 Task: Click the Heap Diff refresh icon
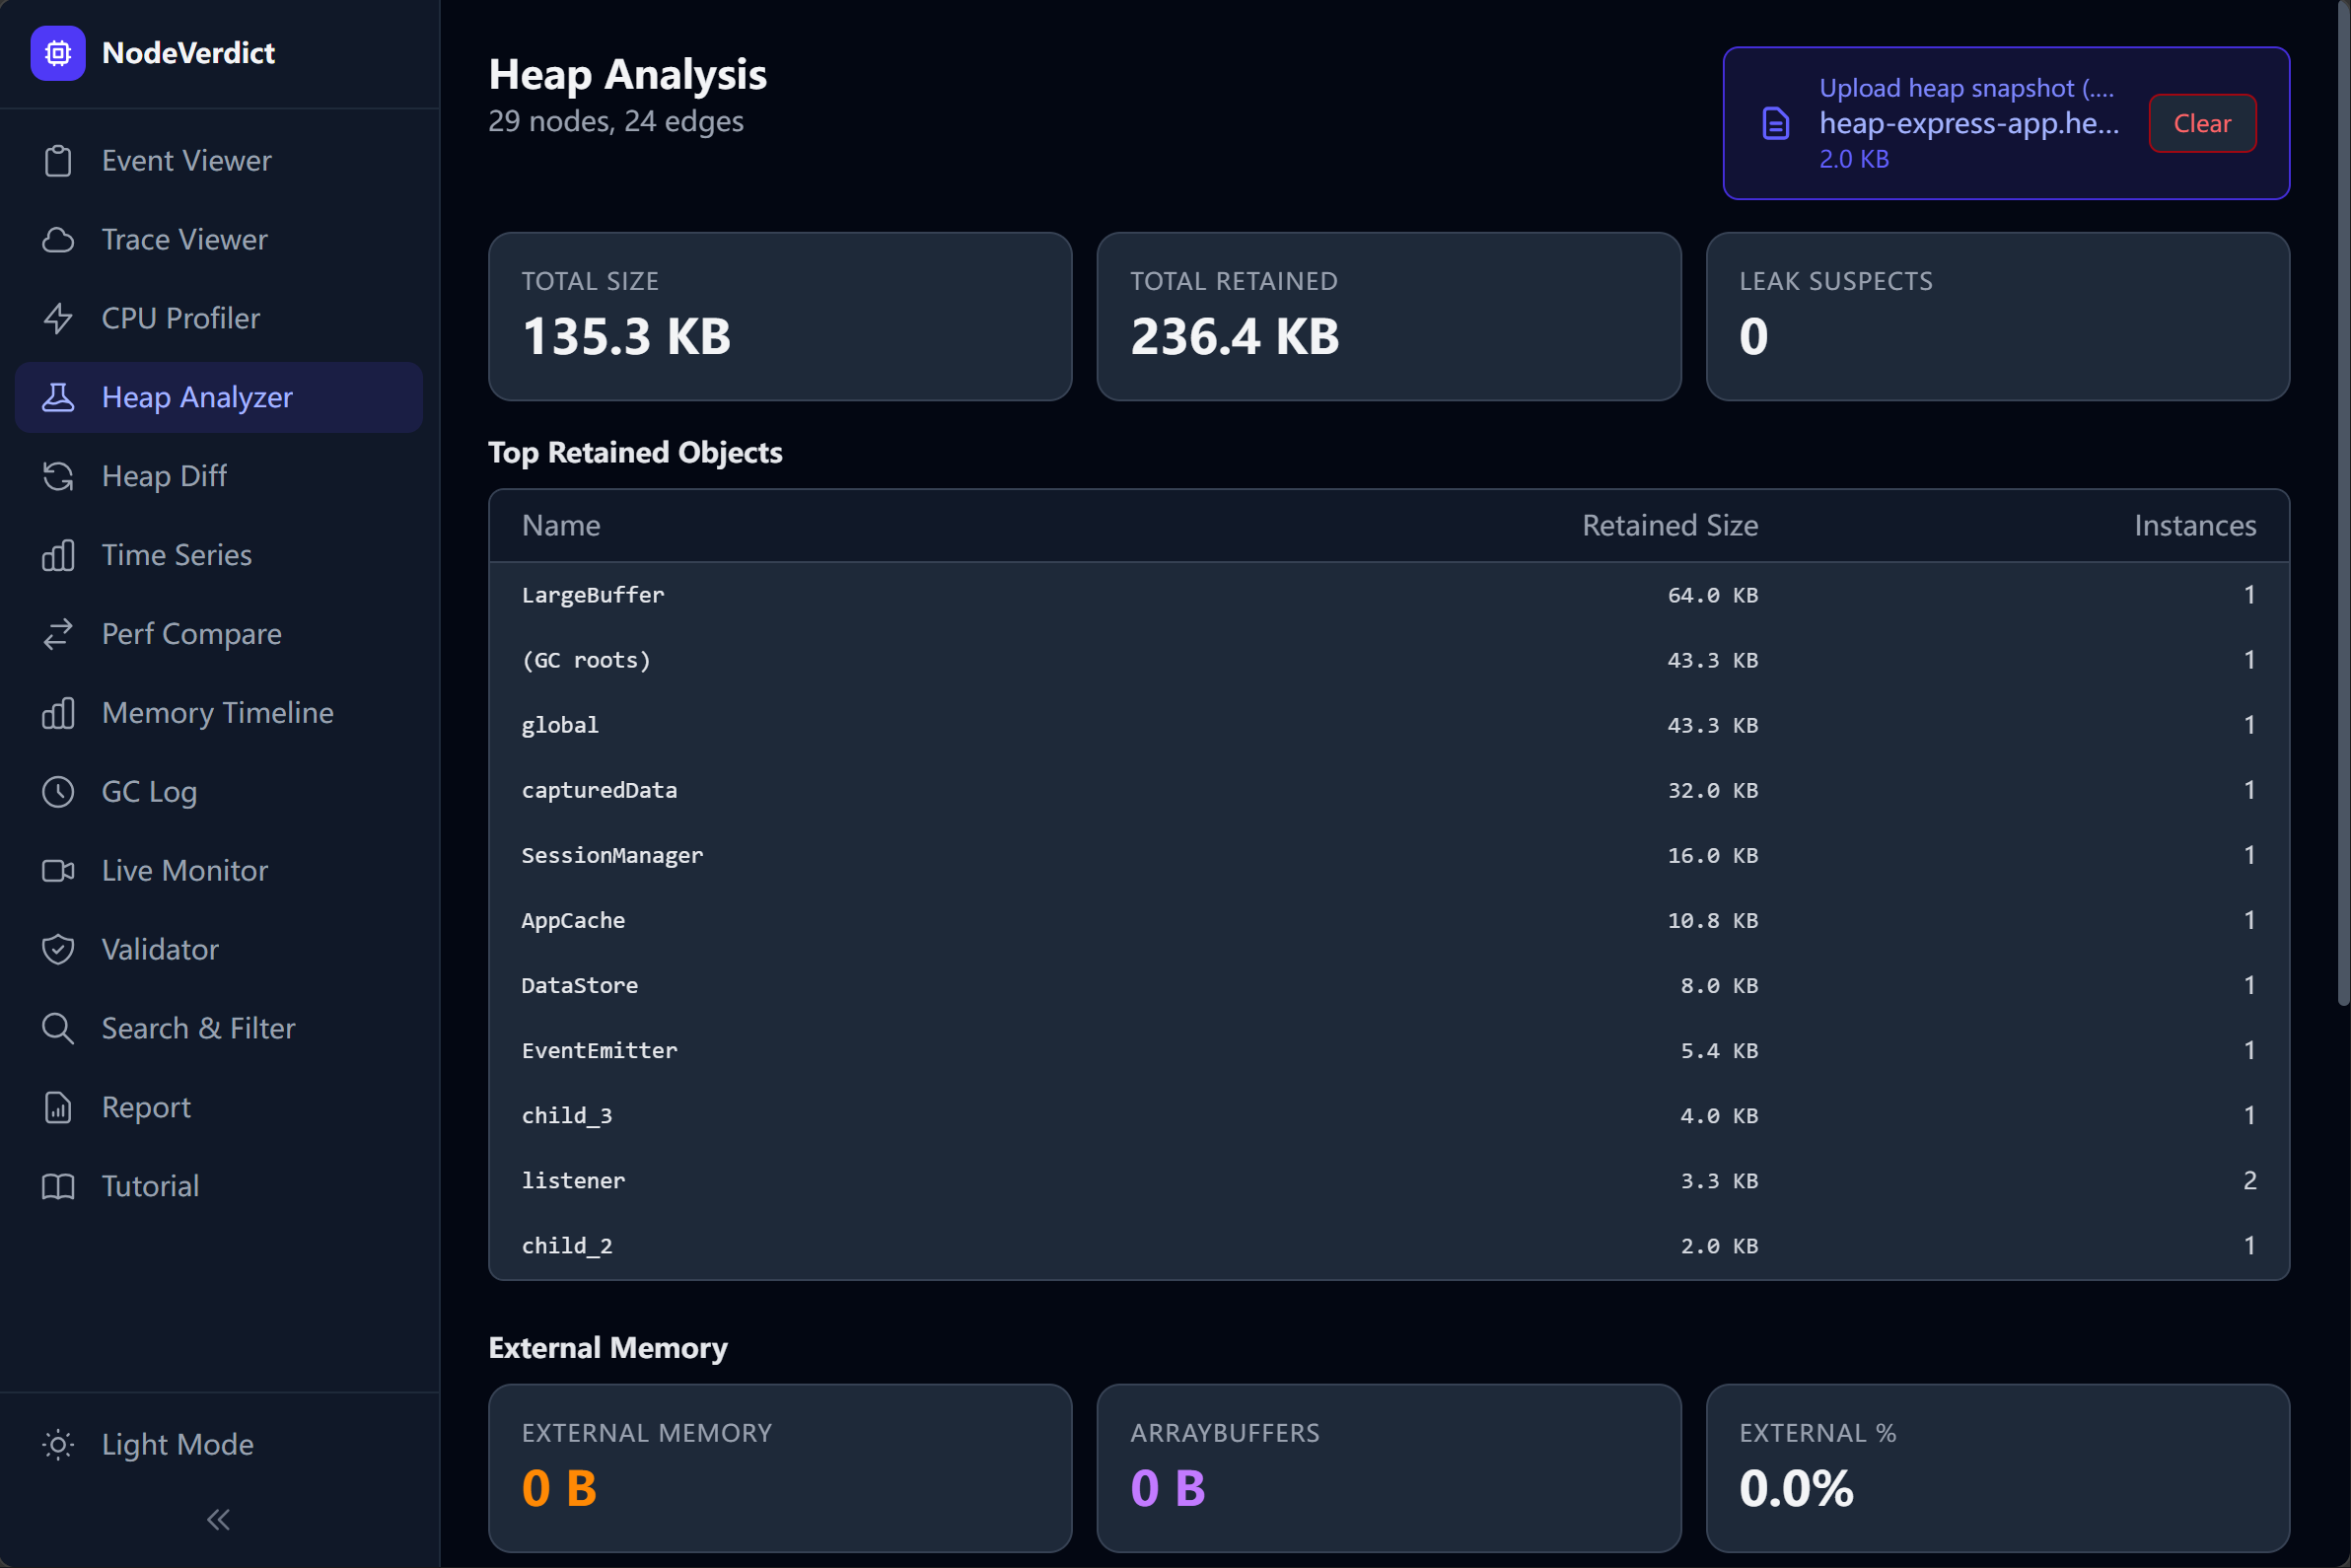(x=58, y=476)
